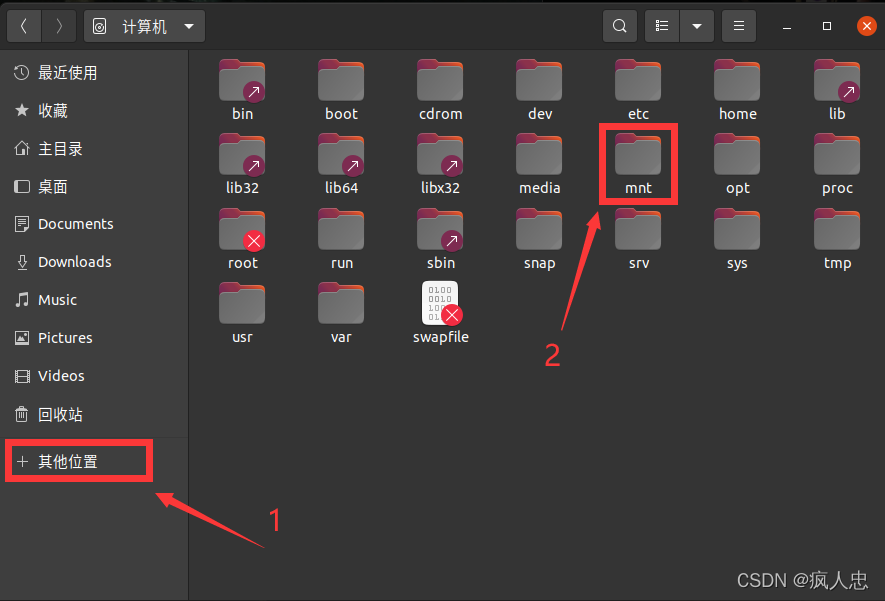The width and height of the screenshot is (885, 601).
Task: Minimize the file manager window
Action: point(787,27)
